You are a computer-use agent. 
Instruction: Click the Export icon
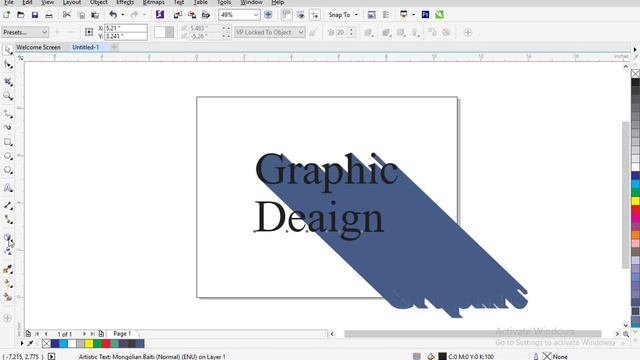tap(192, 15)
